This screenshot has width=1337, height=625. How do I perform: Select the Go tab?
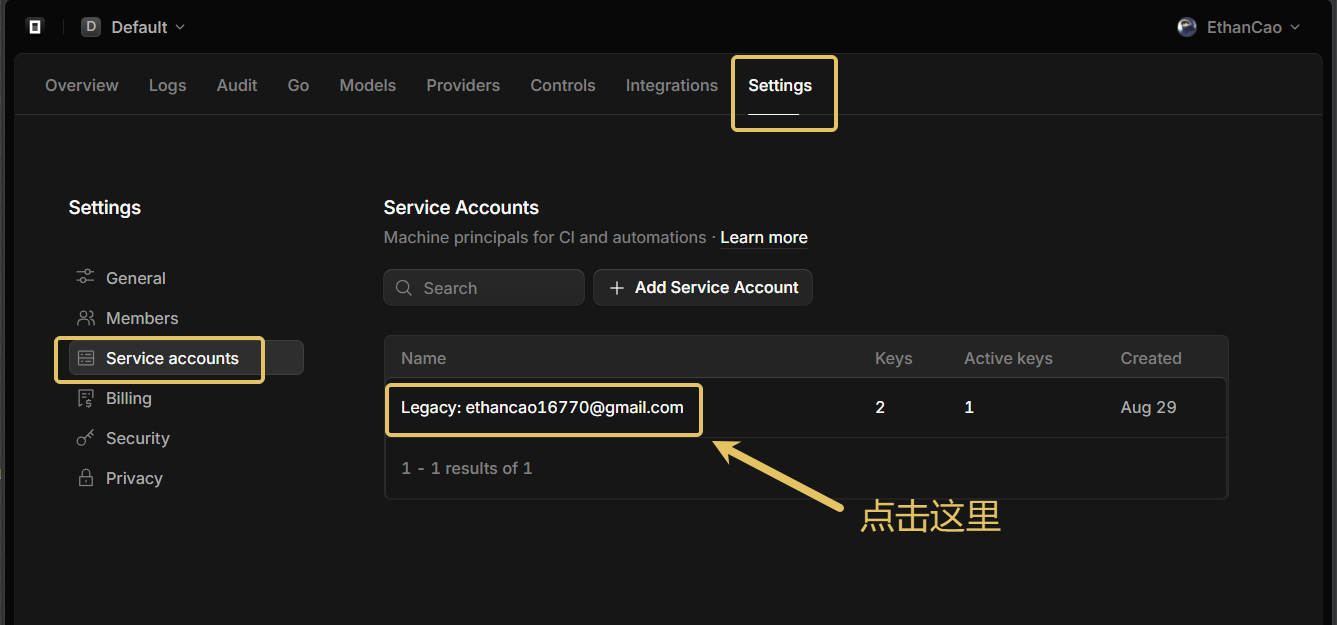click(298, 85)
